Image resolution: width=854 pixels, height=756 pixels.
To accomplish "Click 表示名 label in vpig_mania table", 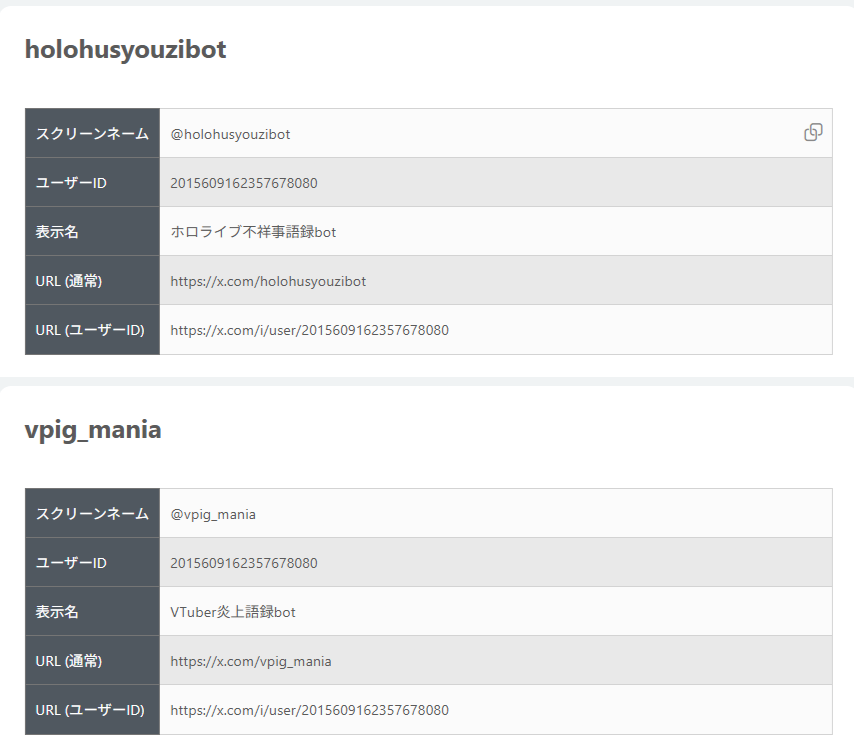I will click(57, 612).
